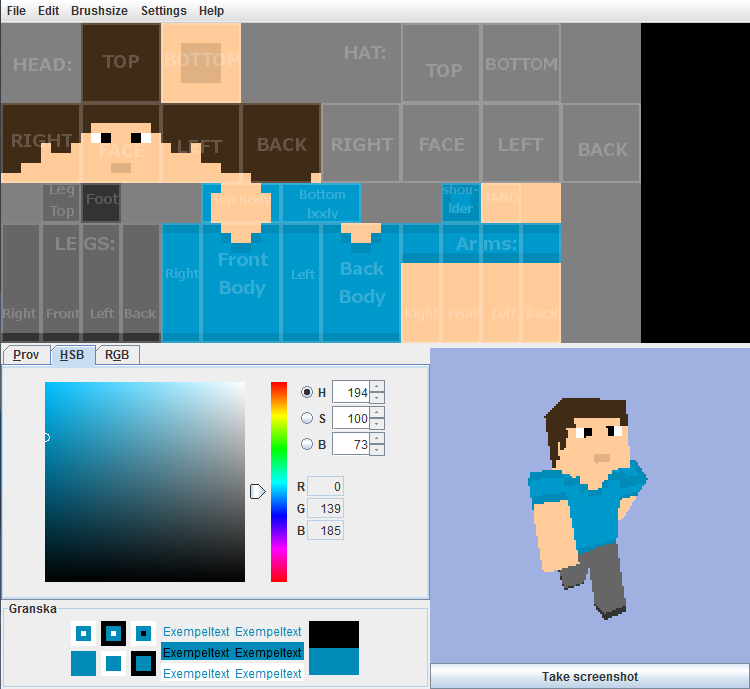Click the R value field showing 0
The height and width of the screenshot is (689, 750).
click(325, 487)
